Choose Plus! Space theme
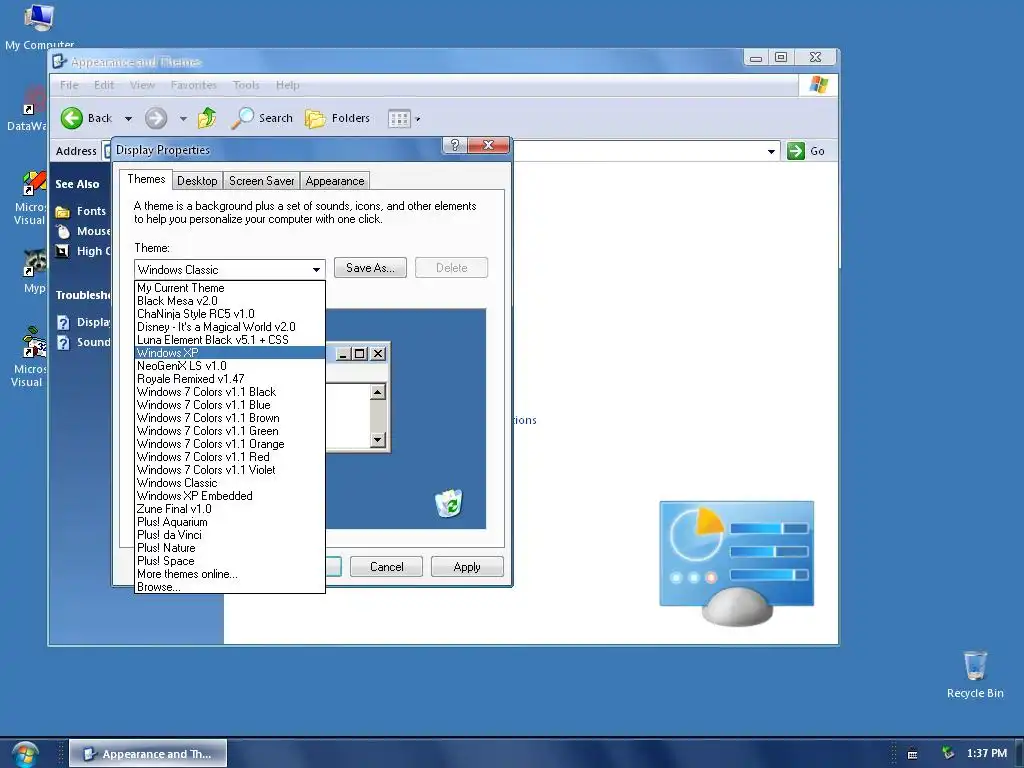This screenshot has height=768, width=1024. (230, 561)
